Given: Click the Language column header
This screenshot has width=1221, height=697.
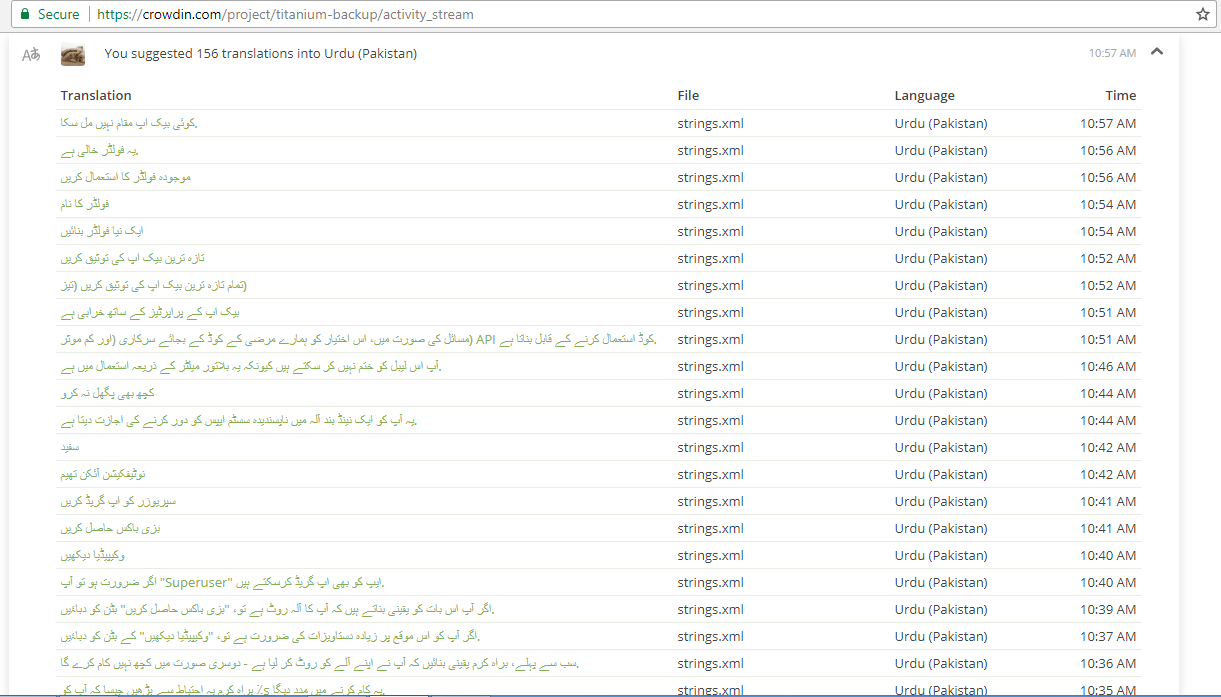Looking at the screenshot, I should tap(925, 95).
